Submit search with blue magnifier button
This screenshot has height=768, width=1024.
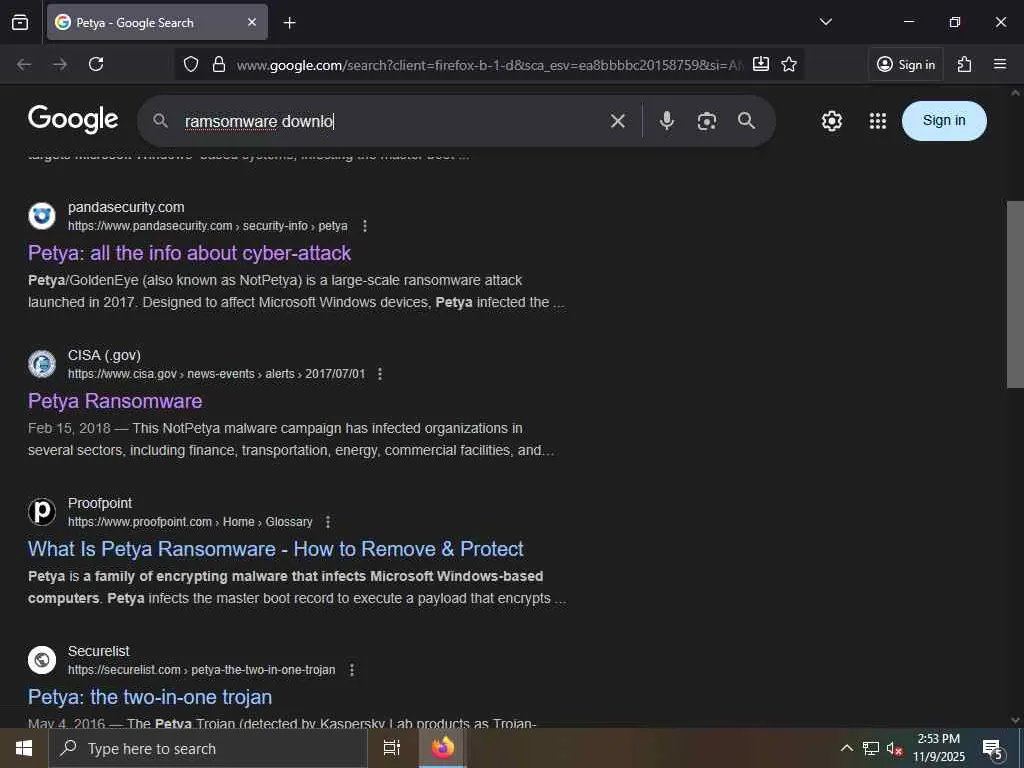(746, 121)
